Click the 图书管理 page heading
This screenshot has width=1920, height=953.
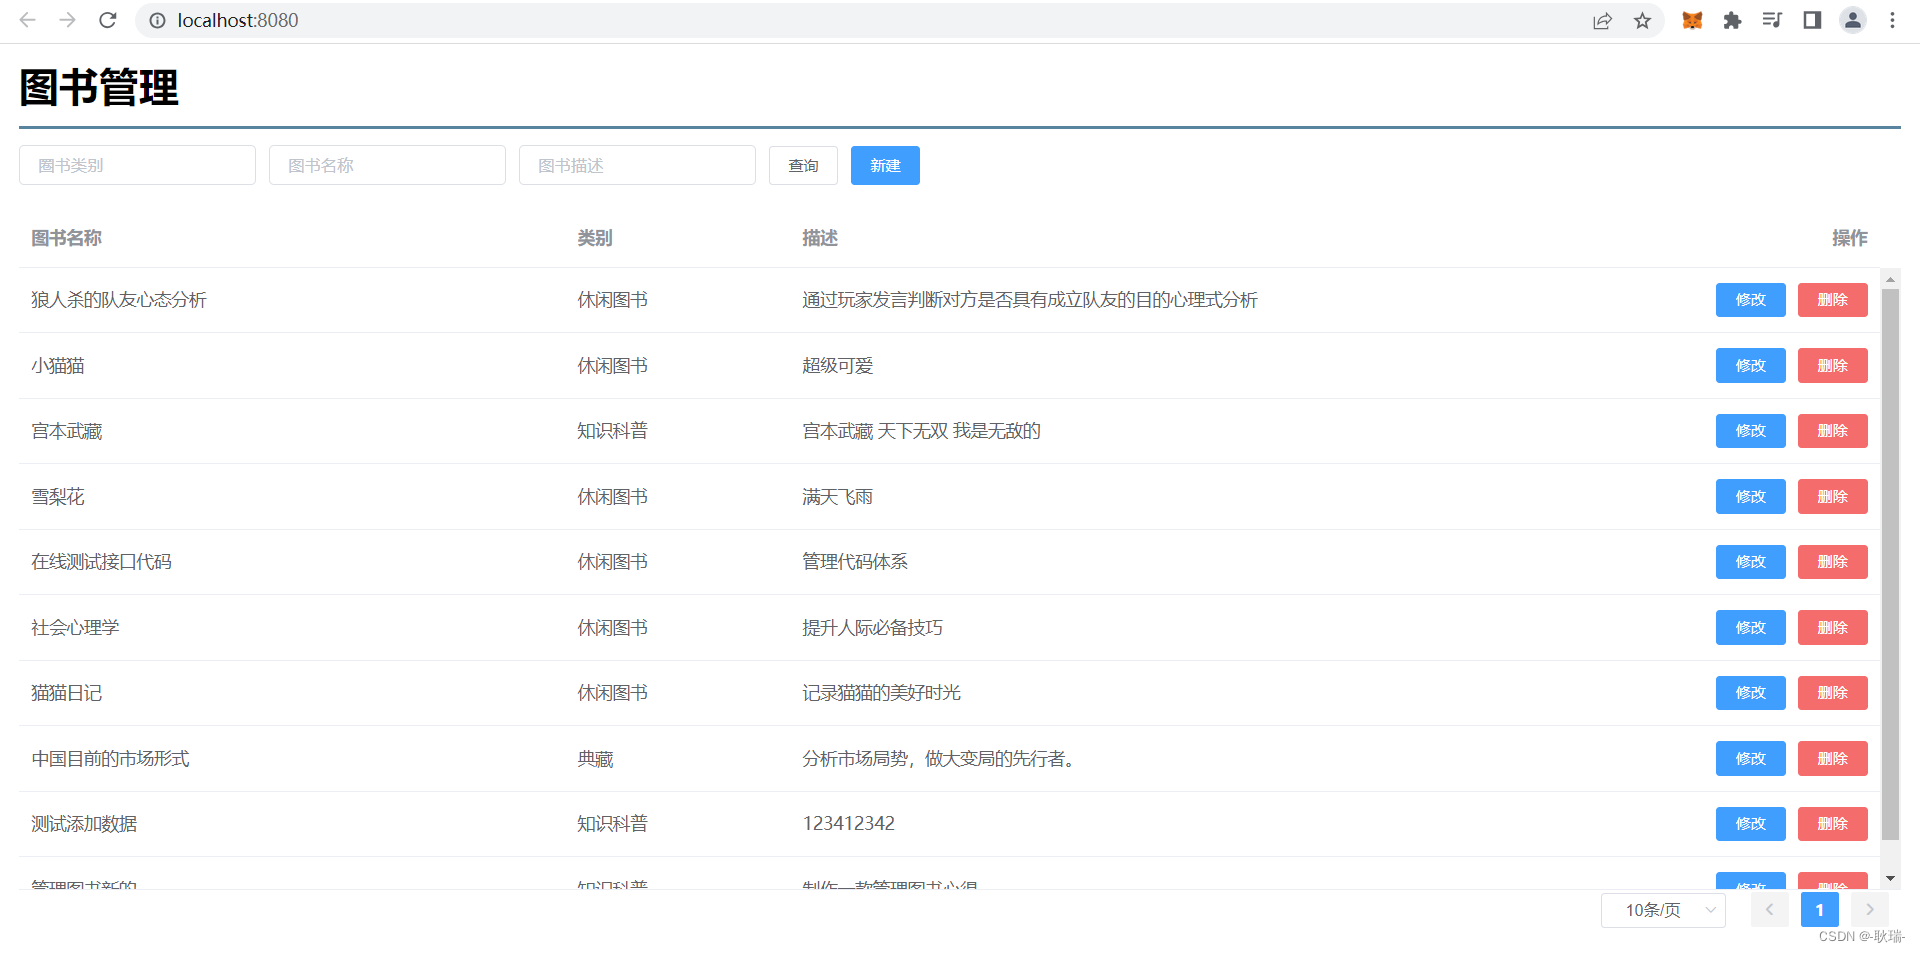(x=99, y=88)
